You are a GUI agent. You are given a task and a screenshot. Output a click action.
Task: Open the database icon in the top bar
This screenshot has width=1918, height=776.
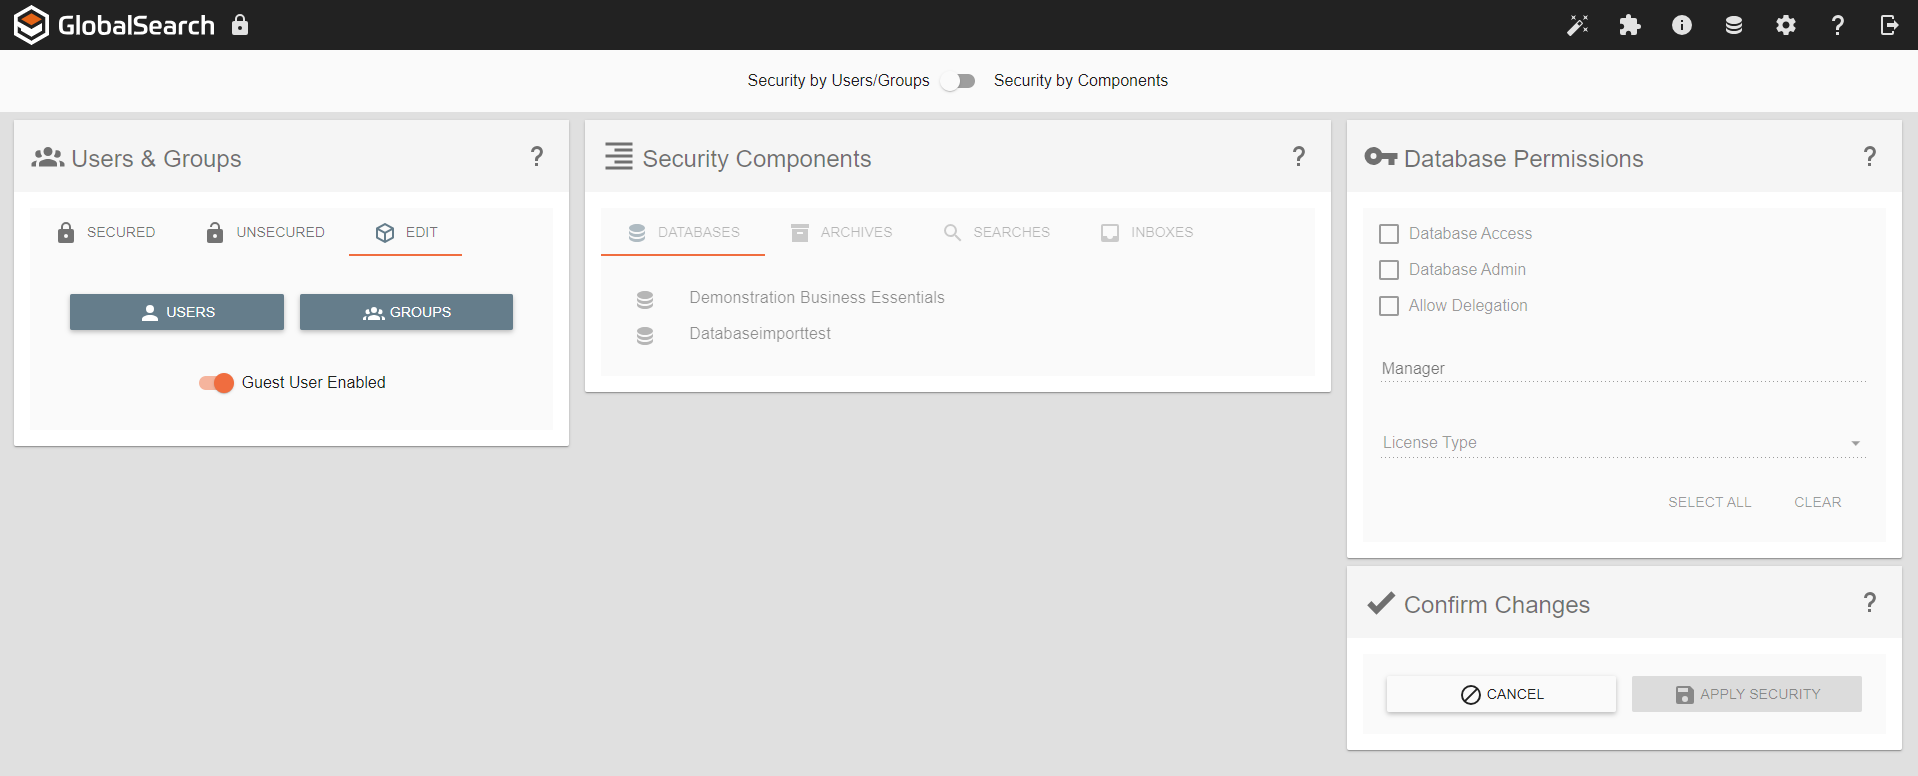pos(1734,25)
